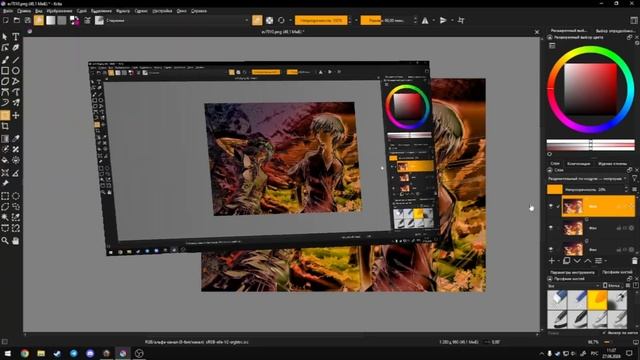Add a new layer with plus button

[552, 260]
